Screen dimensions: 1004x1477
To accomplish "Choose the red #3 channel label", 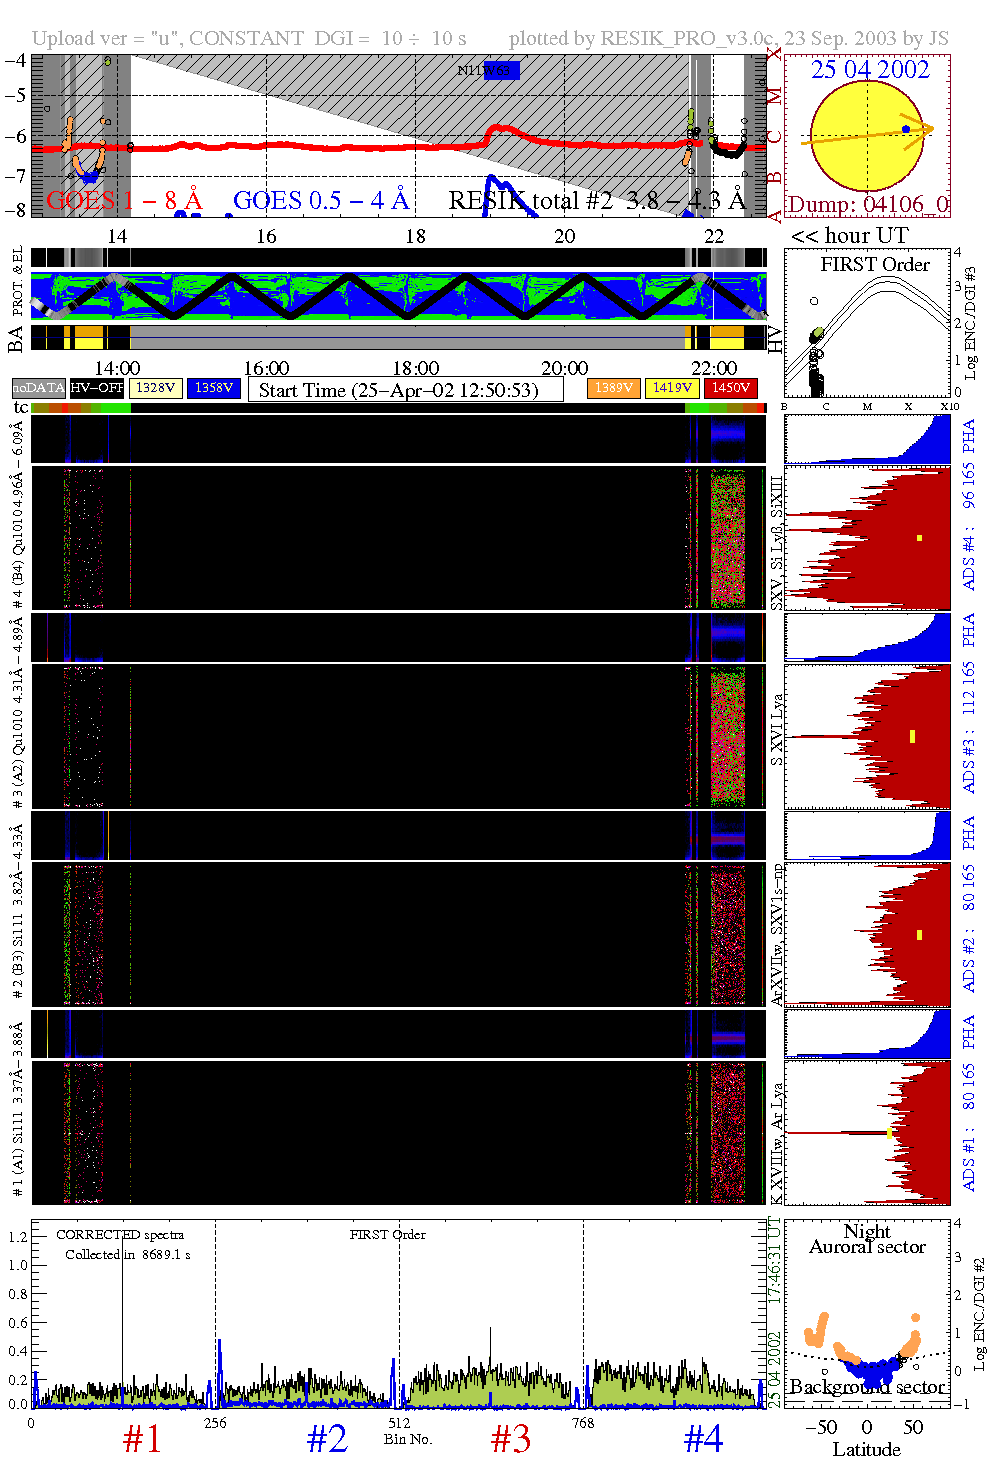I will [x=511, y=1439].
